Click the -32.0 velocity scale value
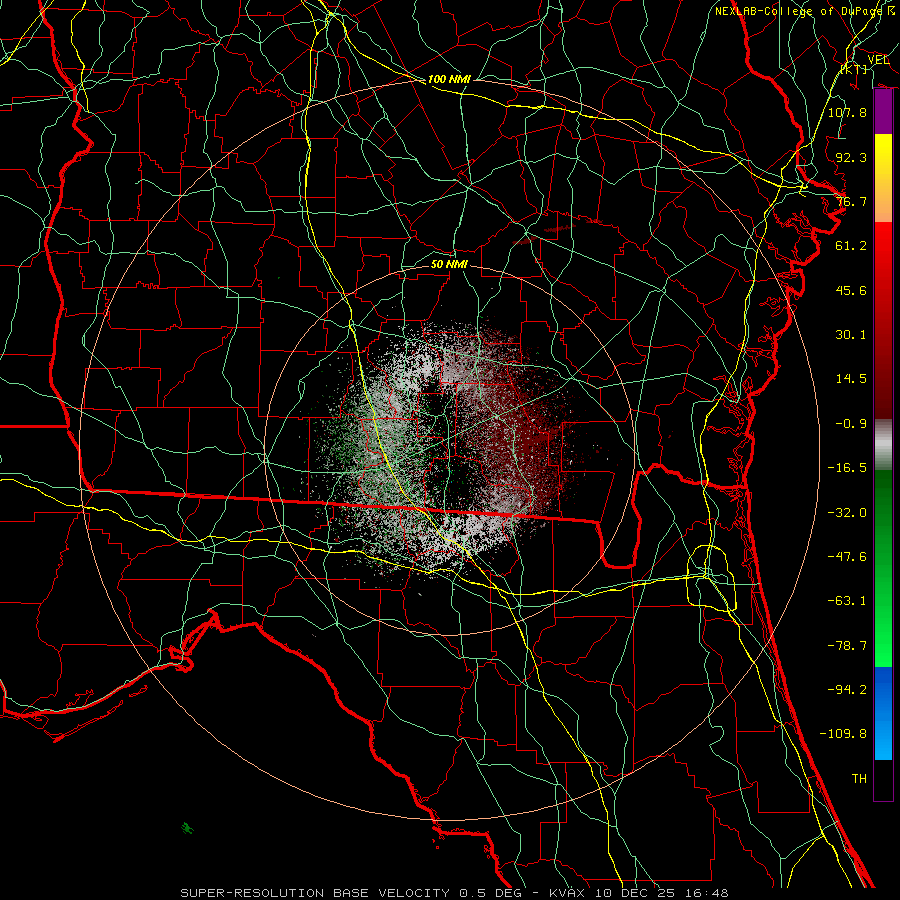Viewport: 900px width, 900px height. (847, 513)
